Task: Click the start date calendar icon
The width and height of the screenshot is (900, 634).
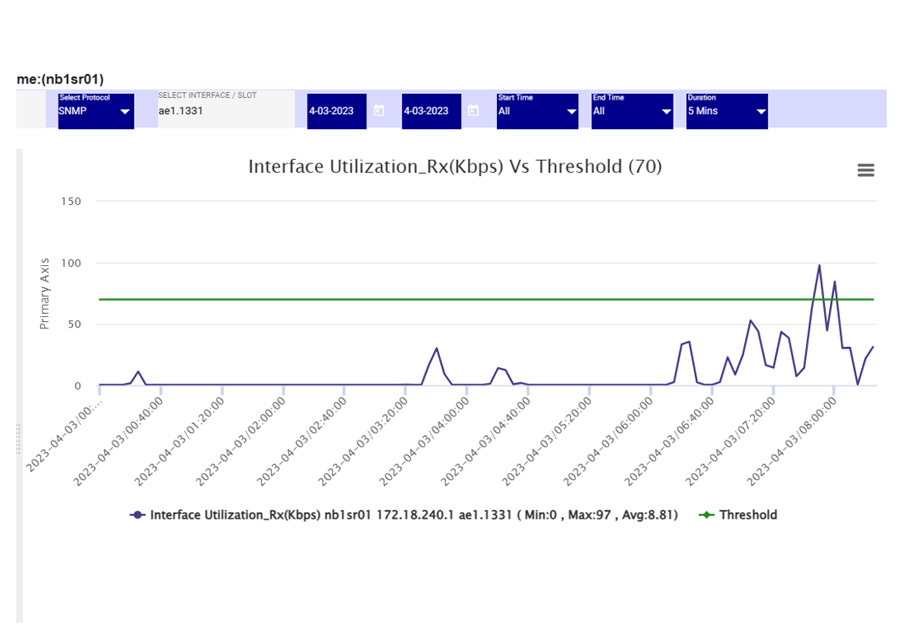Action: 379,111
